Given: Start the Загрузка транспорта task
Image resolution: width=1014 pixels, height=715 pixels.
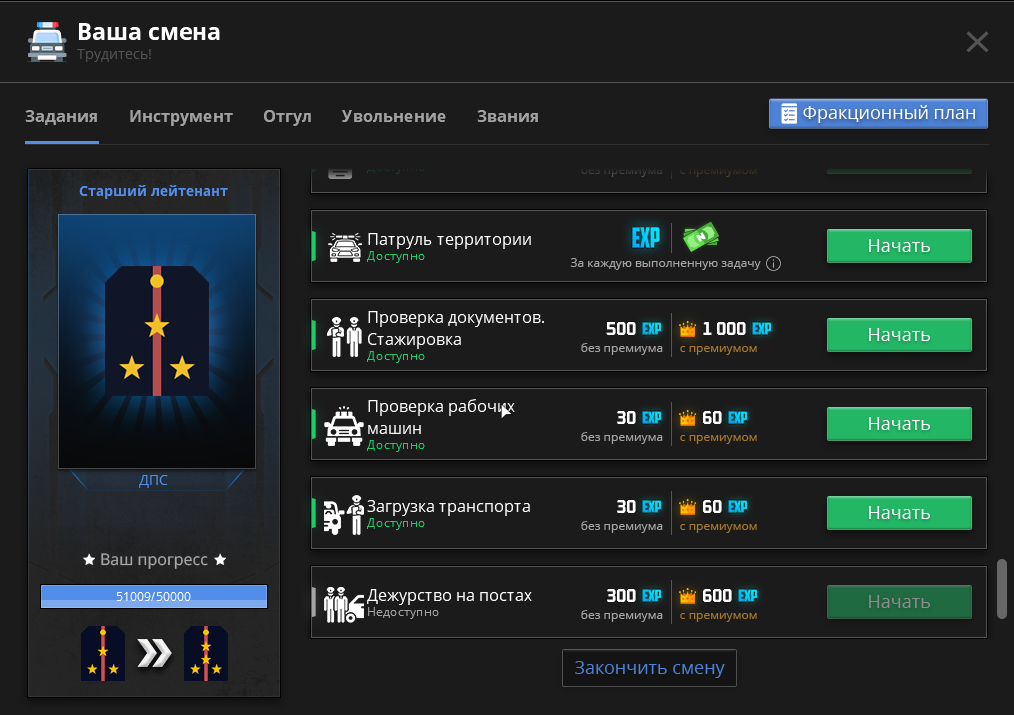Looking at the screenshot, I should pyautogui.click(x=899, y=513).
